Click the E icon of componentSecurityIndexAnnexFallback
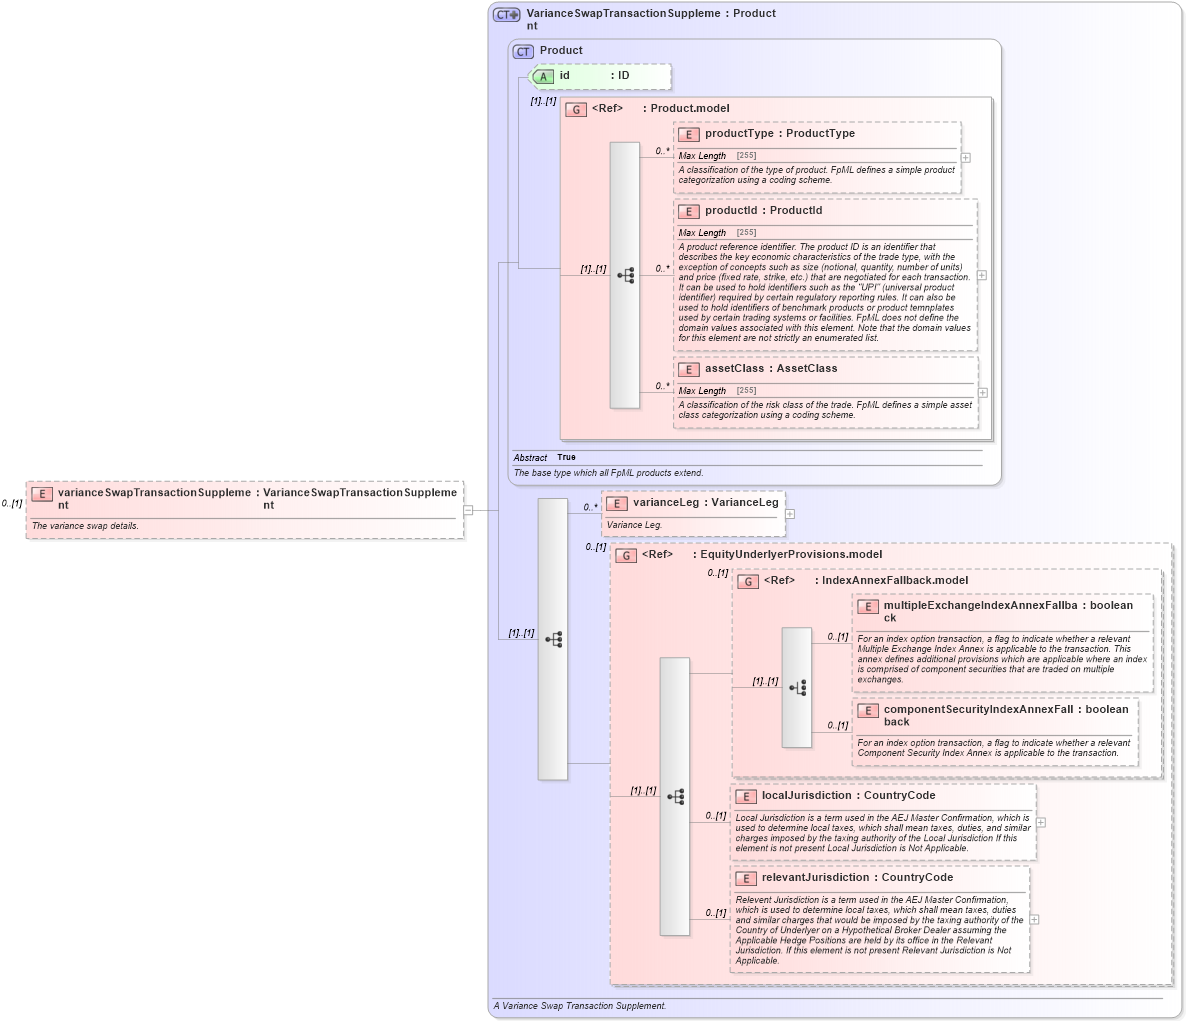 [x=868, y=711]
